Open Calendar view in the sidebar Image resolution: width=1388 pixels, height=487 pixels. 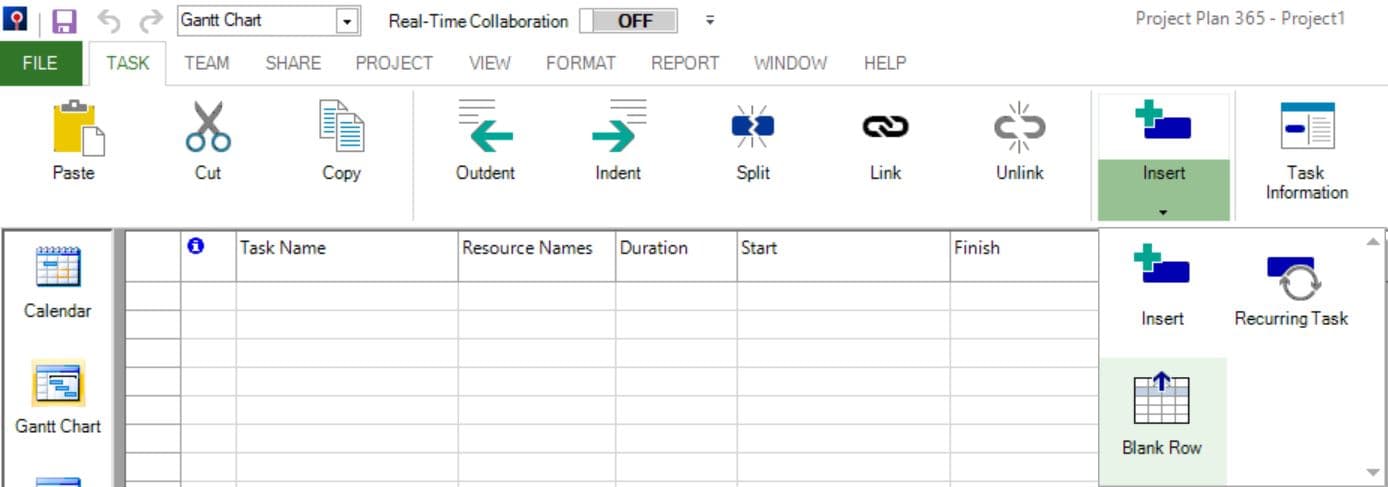(x=58, y=283)
